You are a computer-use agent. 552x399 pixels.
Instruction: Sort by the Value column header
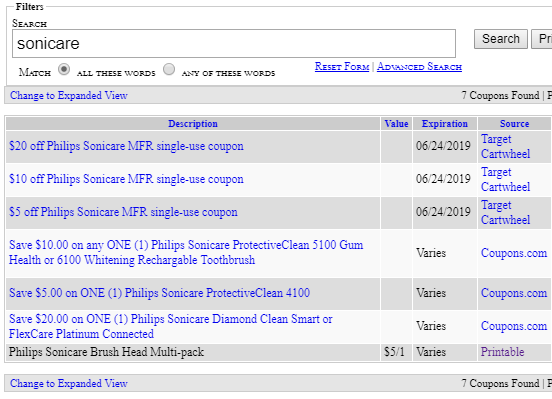[x=396, y=124]
